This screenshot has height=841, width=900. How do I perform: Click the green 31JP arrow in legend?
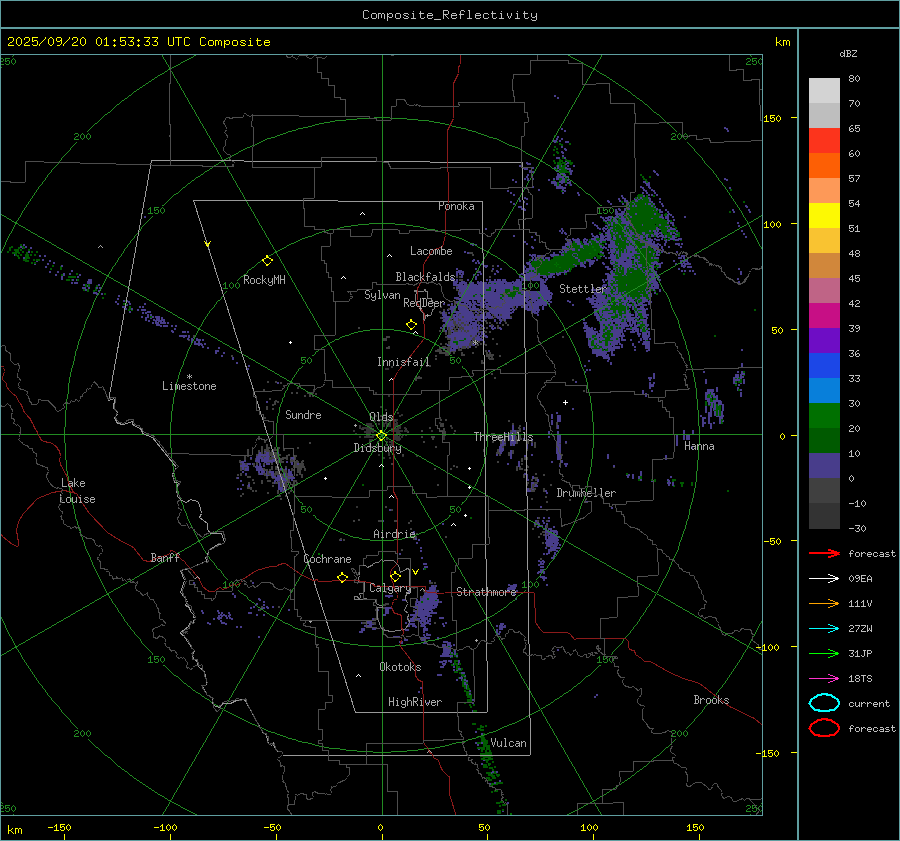pyautogui.click(x=824, y=653)
